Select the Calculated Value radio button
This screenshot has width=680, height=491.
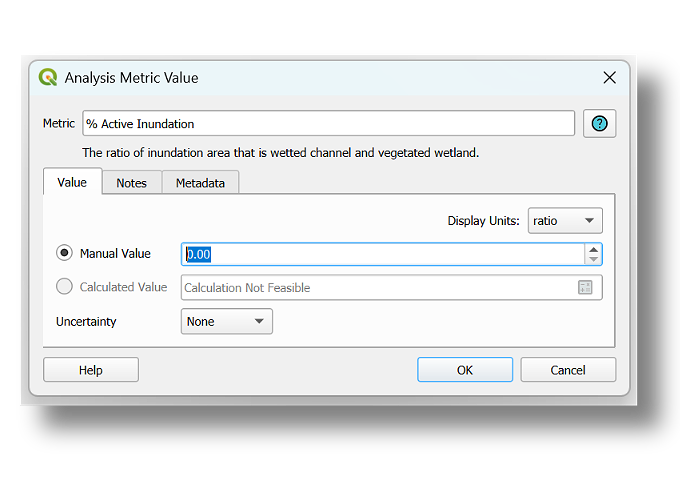pyautogui.click(x=64, y=286)
